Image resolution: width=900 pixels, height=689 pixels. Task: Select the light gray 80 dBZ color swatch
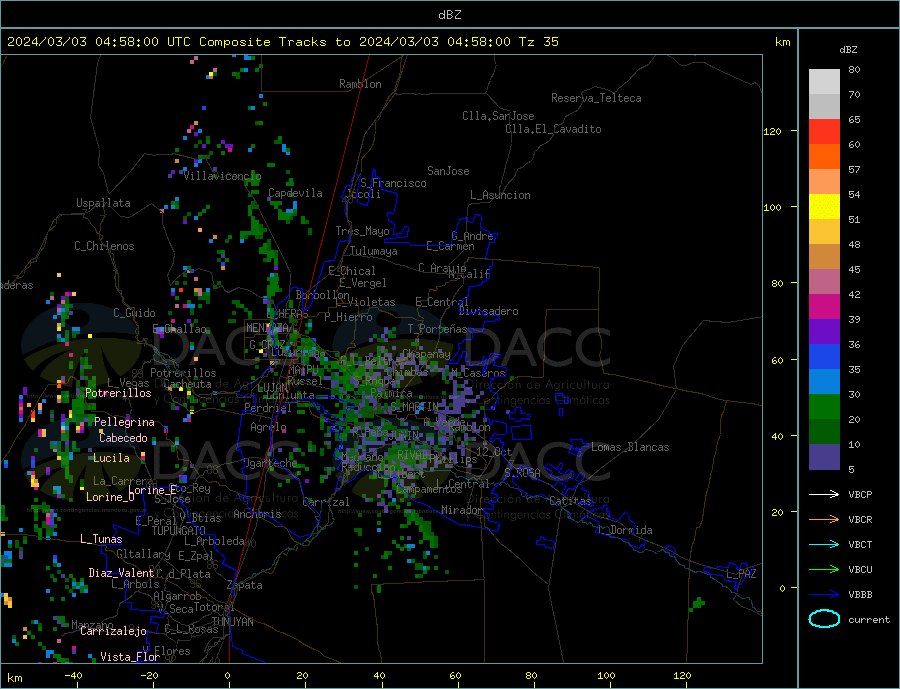[x=824, y=82]
